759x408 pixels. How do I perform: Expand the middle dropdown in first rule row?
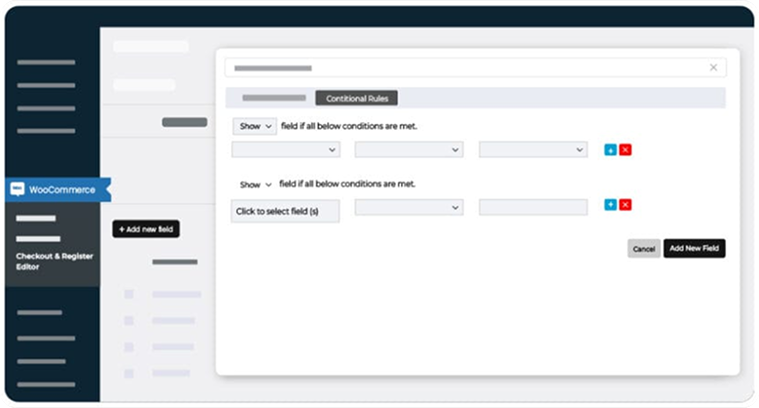(409, 150)
